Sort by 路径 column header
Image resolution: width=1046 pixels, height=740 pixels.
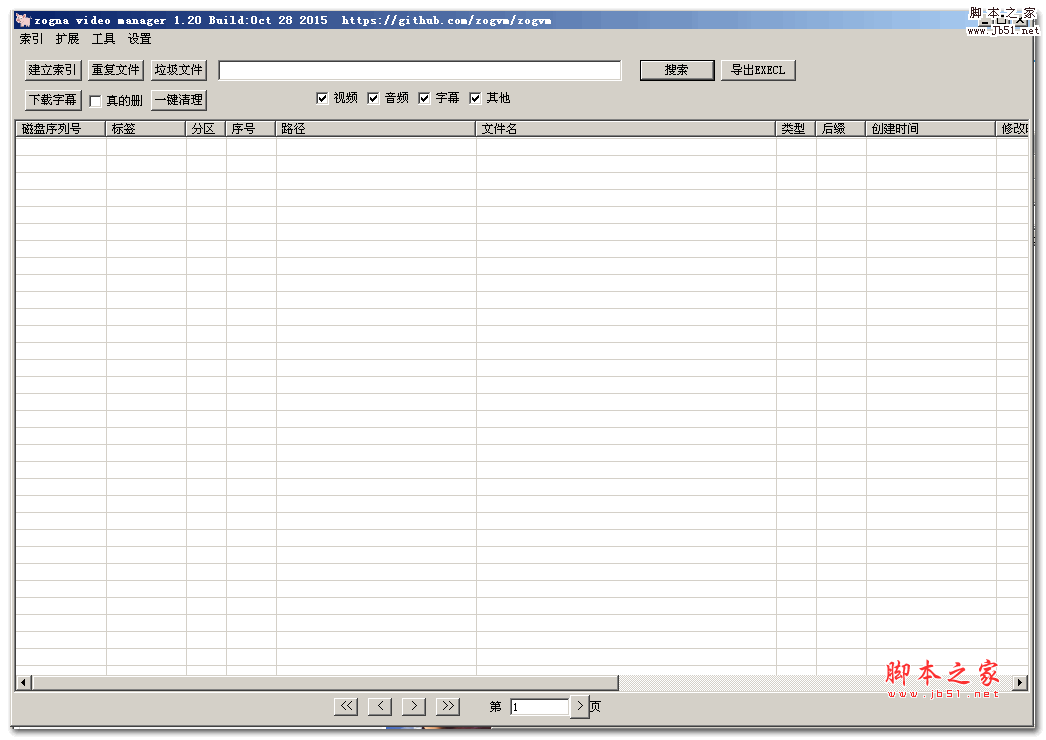376,129
